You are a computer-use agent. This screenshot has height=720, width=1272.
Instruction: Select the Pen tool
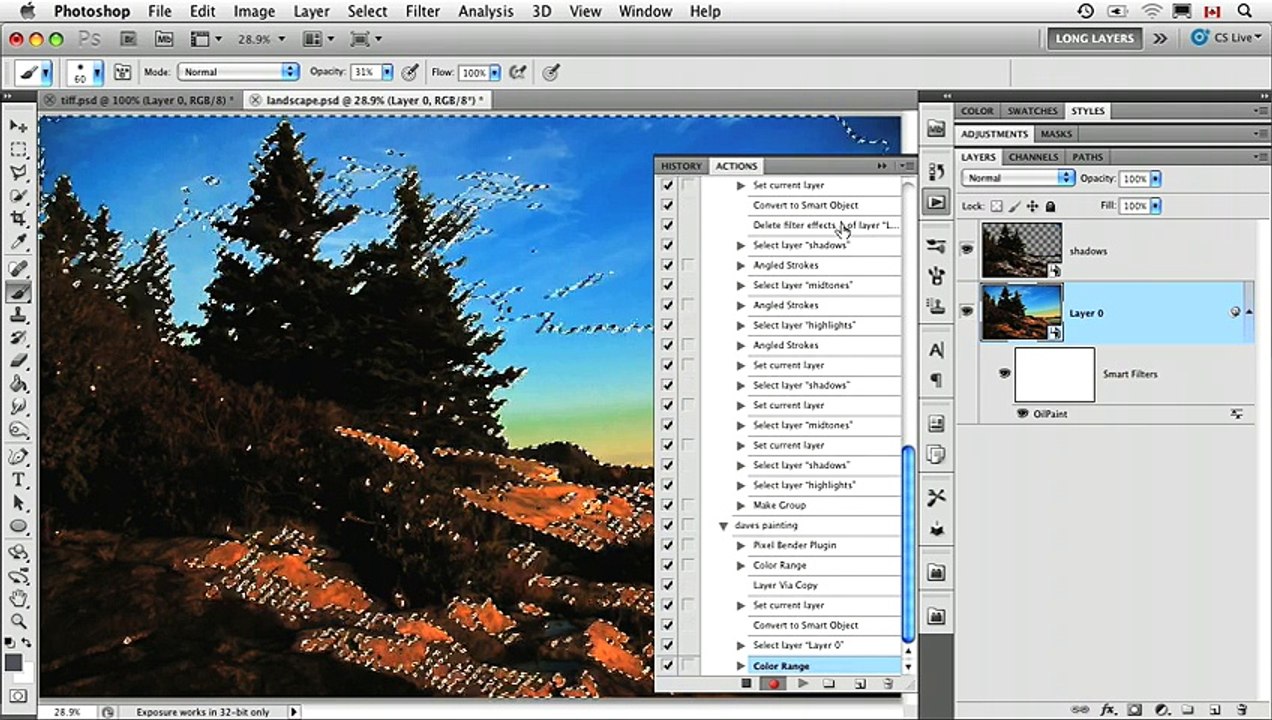point(18,457)
